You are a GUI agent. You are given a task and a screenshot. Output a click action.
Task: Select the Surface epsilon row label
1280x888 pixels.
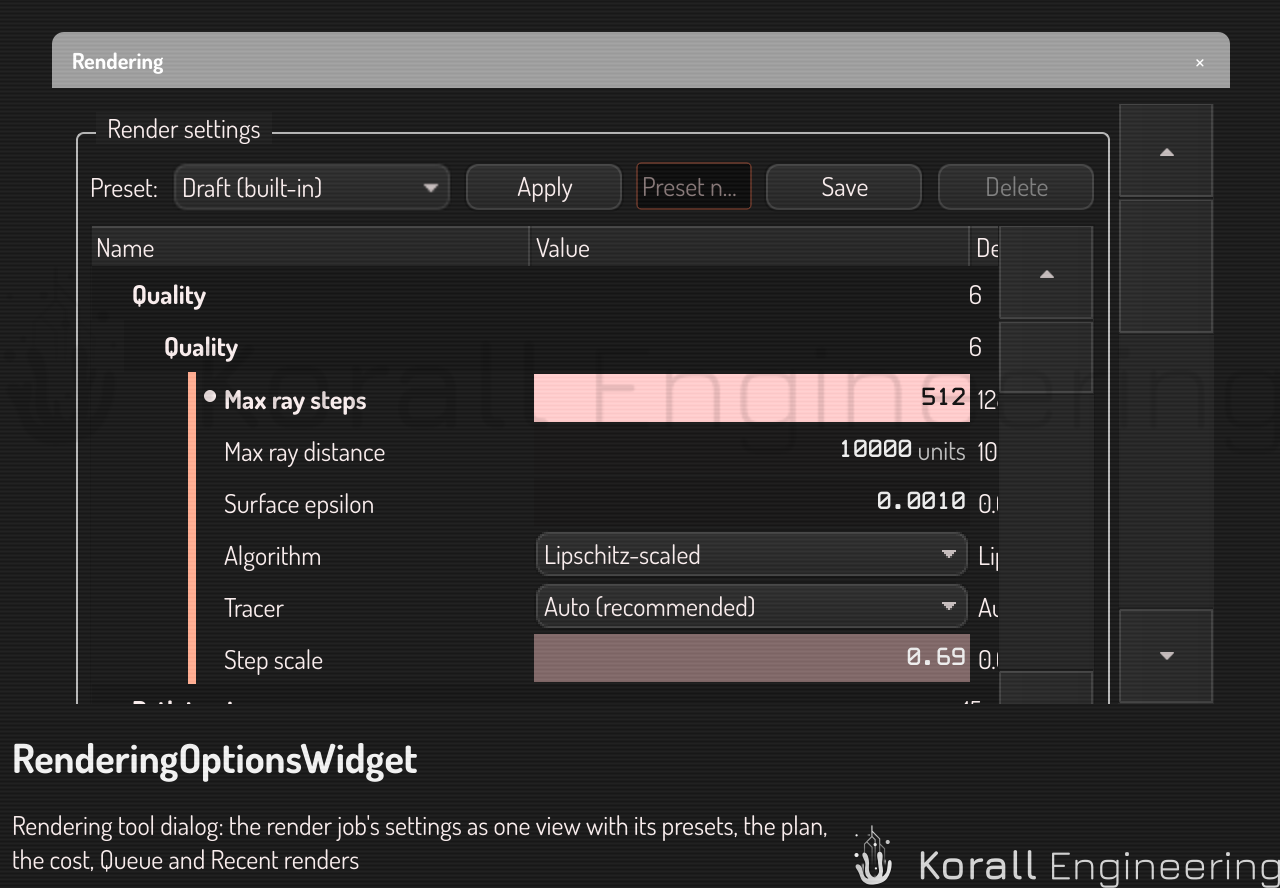point(299,504)
